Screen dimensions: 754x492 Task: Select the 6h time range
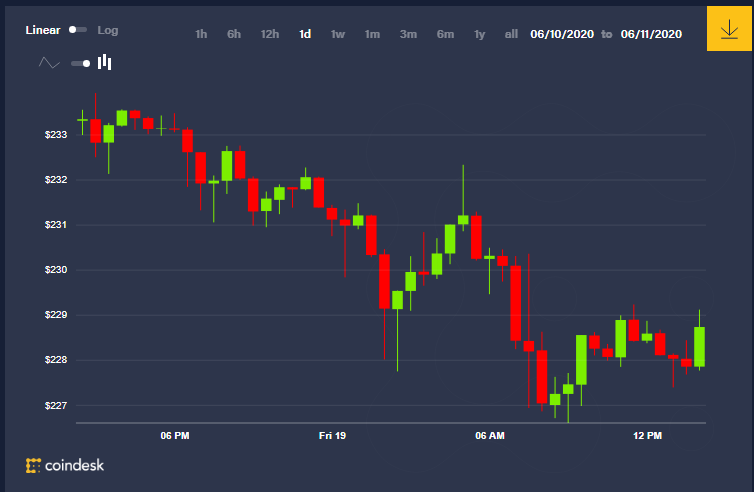pyautogui.click(x=234, y=34)
